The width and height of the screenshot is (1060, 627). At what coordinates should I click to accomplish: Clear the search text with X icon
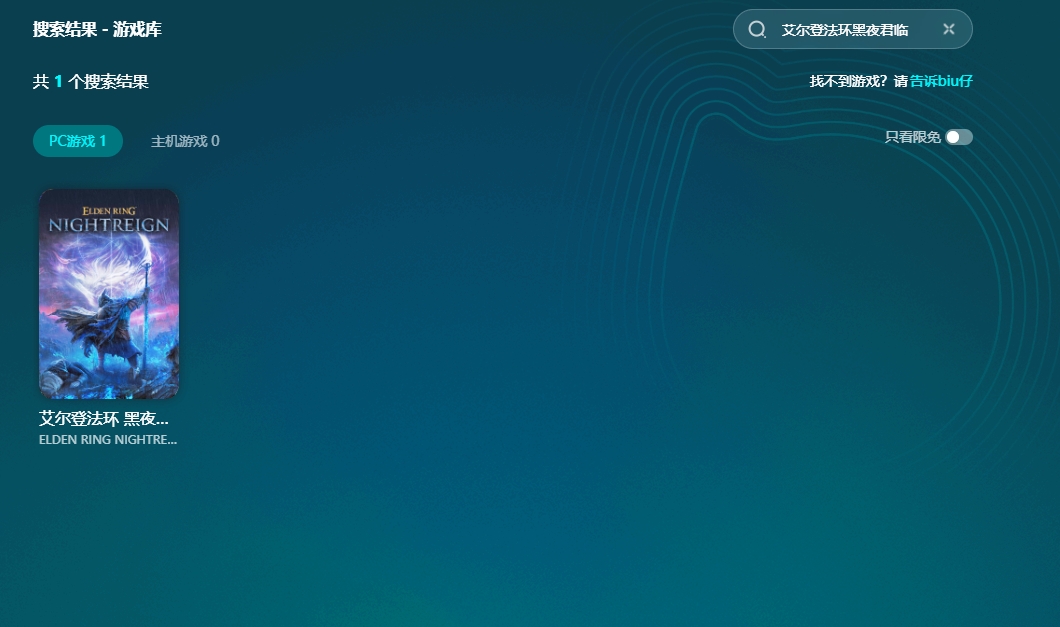click(948, 29)
